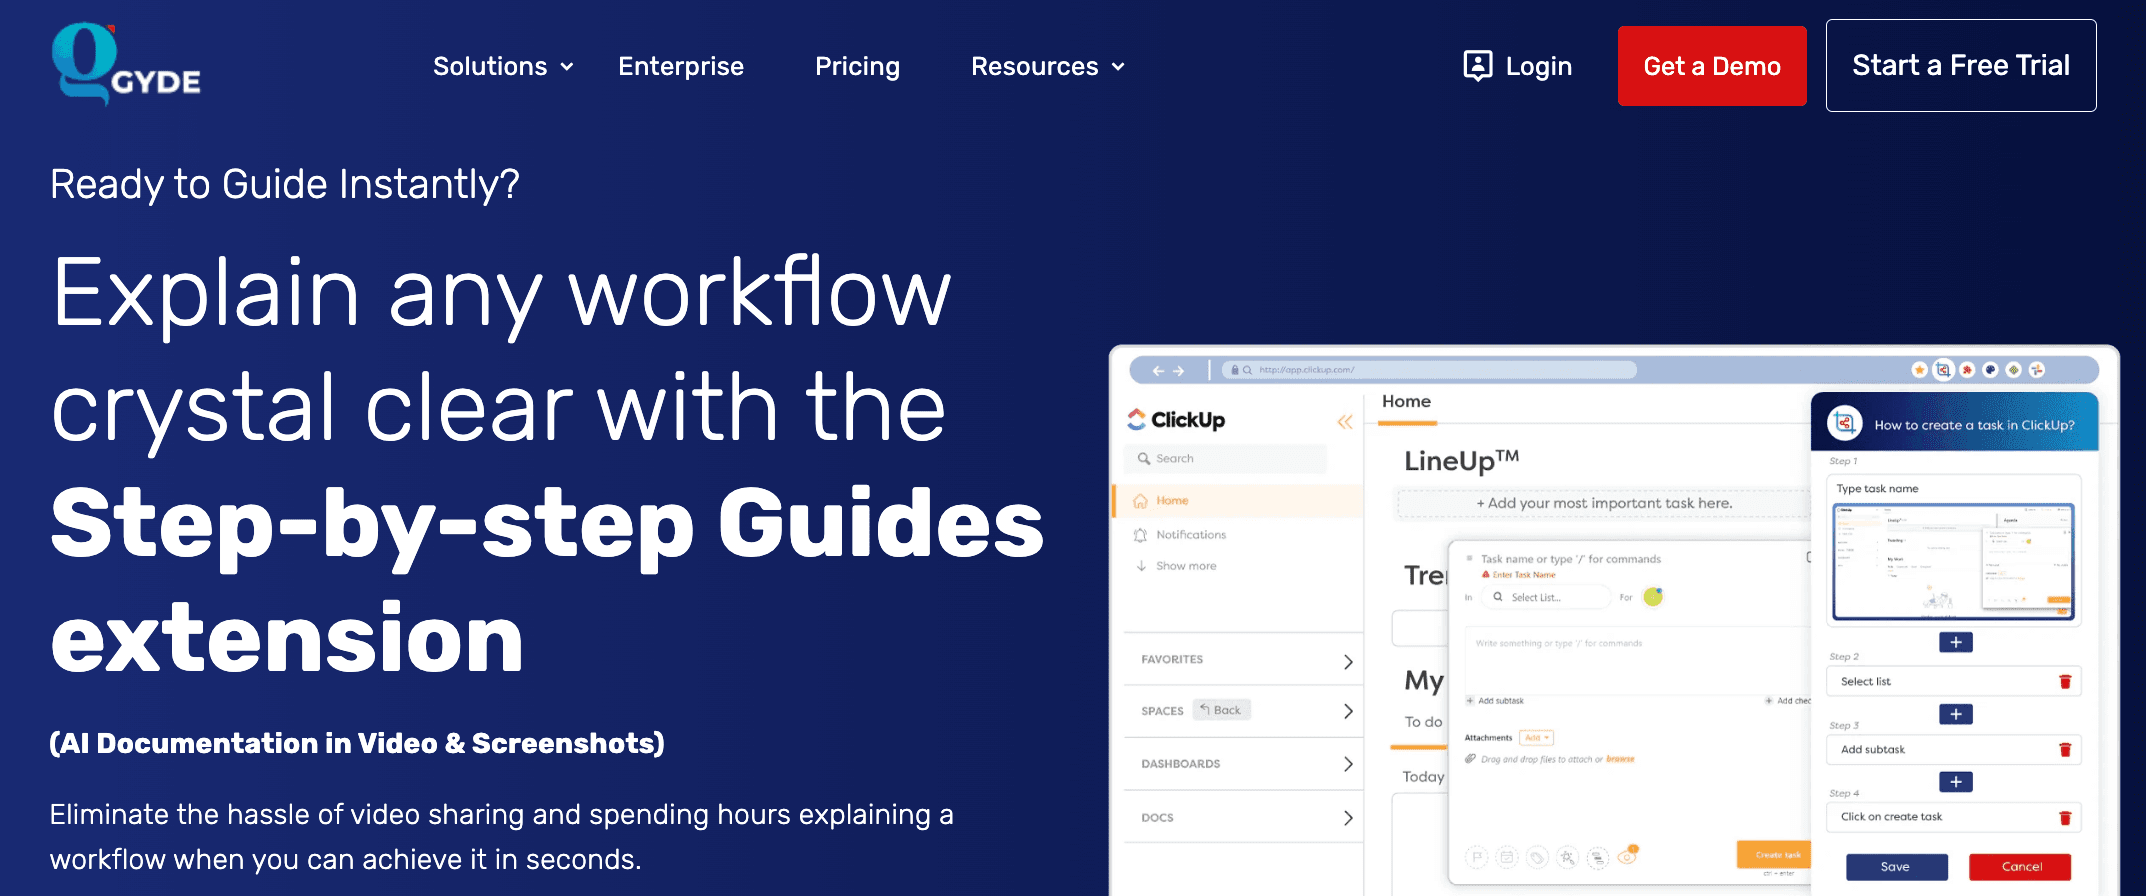This screenshot has height=896, width=2146.
Task: Click the Gyde icon in guide panel header
Action: (1845, 424)
